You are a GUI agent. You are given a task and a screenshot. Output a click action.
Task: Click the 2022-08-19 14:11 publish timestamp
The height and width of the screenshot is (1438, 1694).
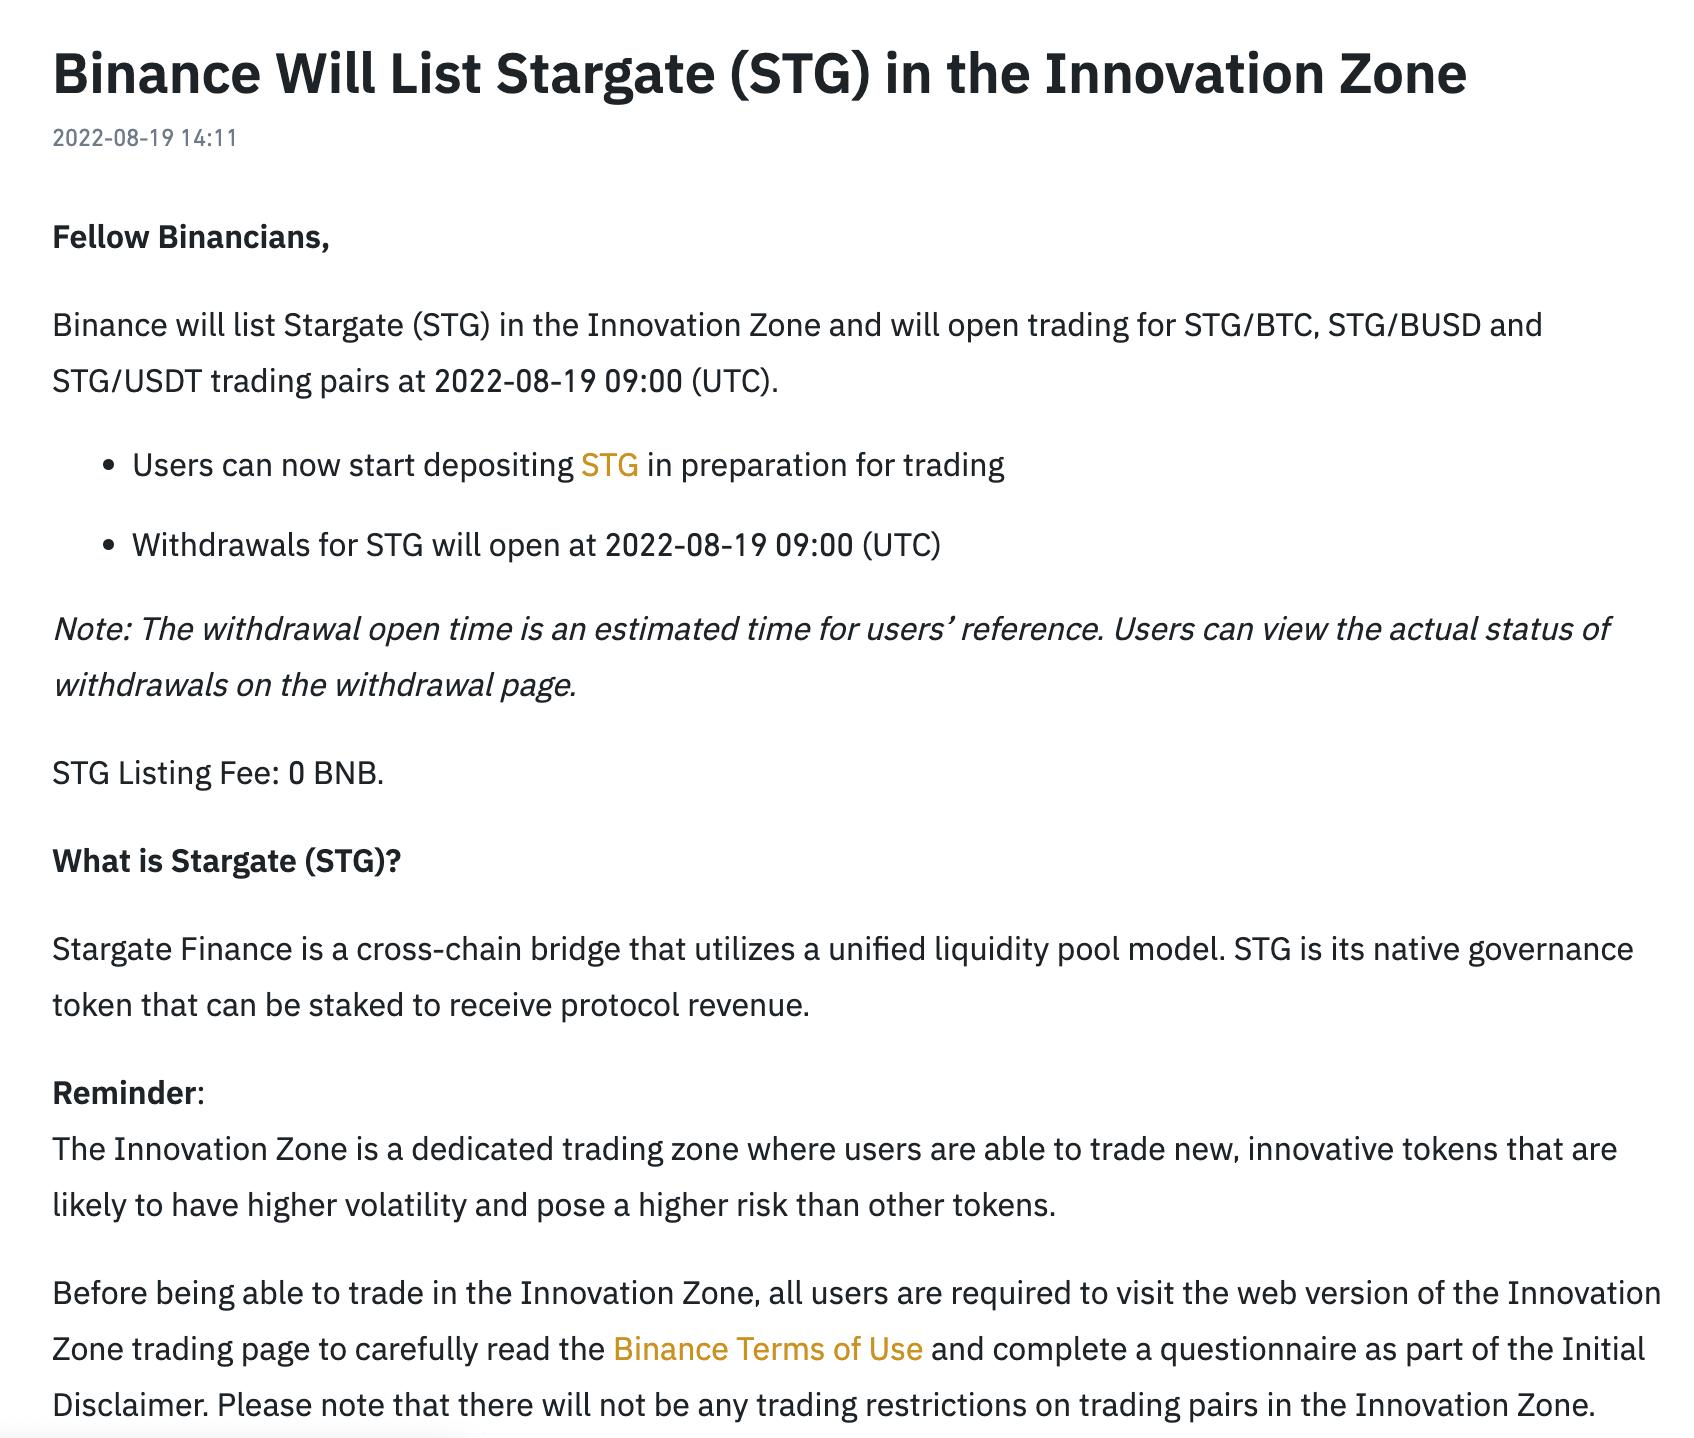click(x=145, y=138)
